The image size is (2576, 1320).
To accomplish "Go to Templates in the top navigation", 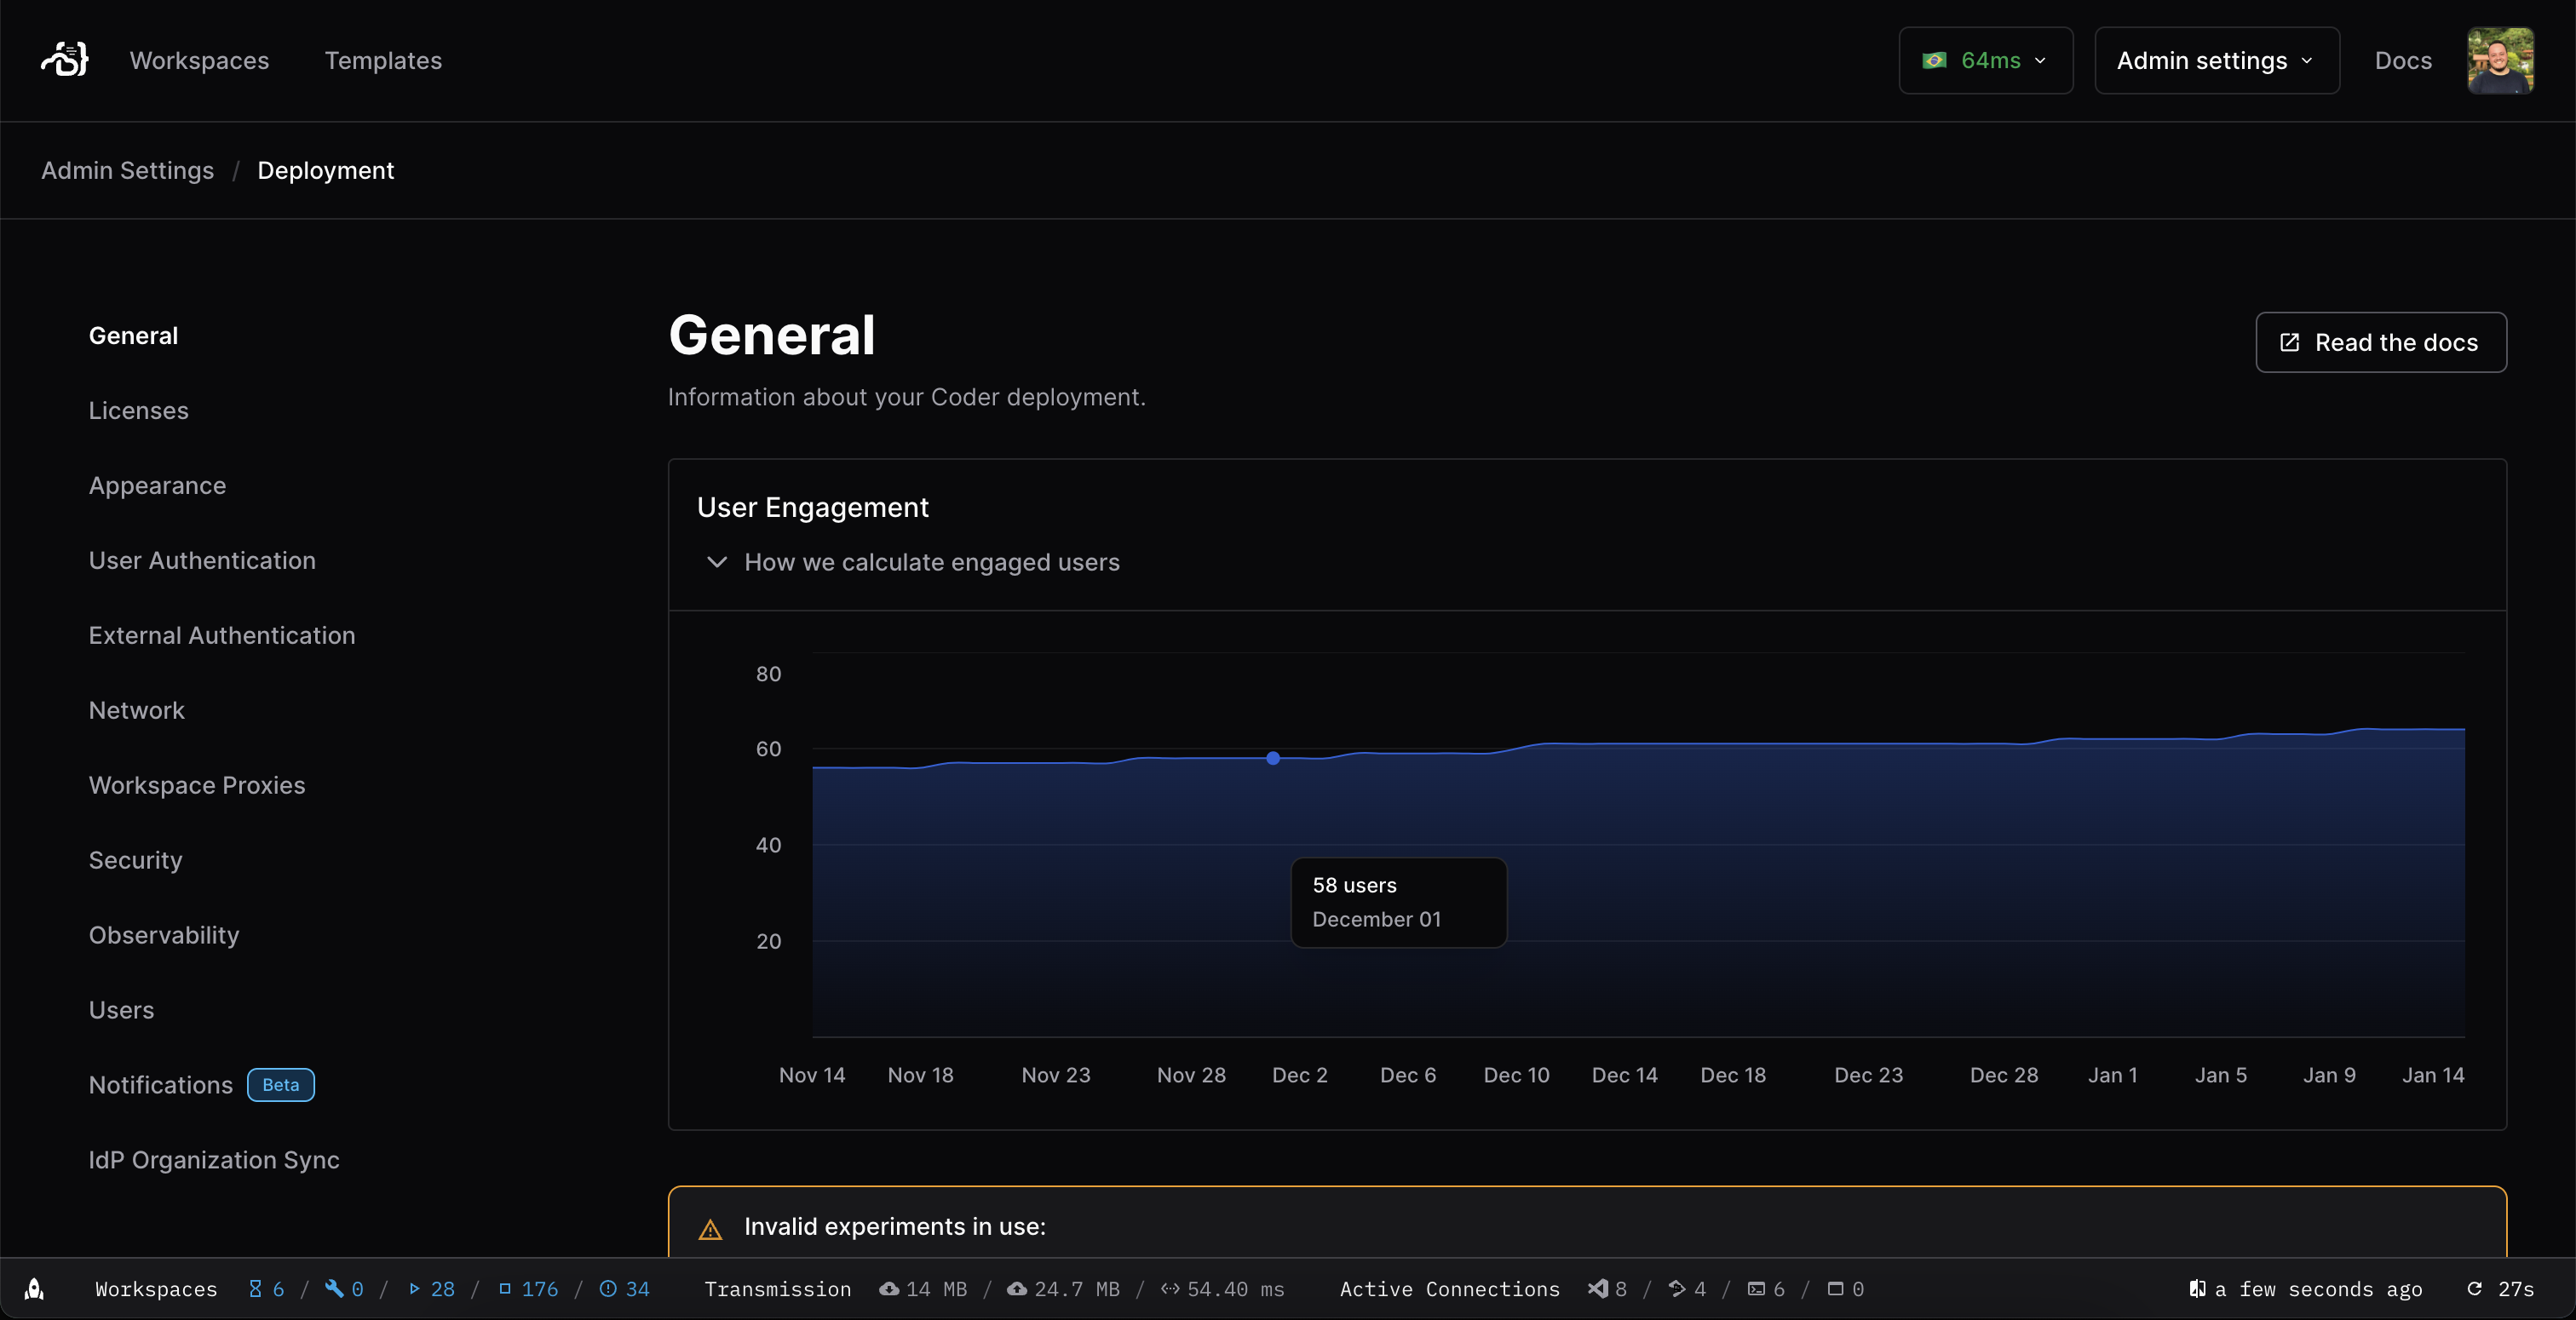I will 383,60.
